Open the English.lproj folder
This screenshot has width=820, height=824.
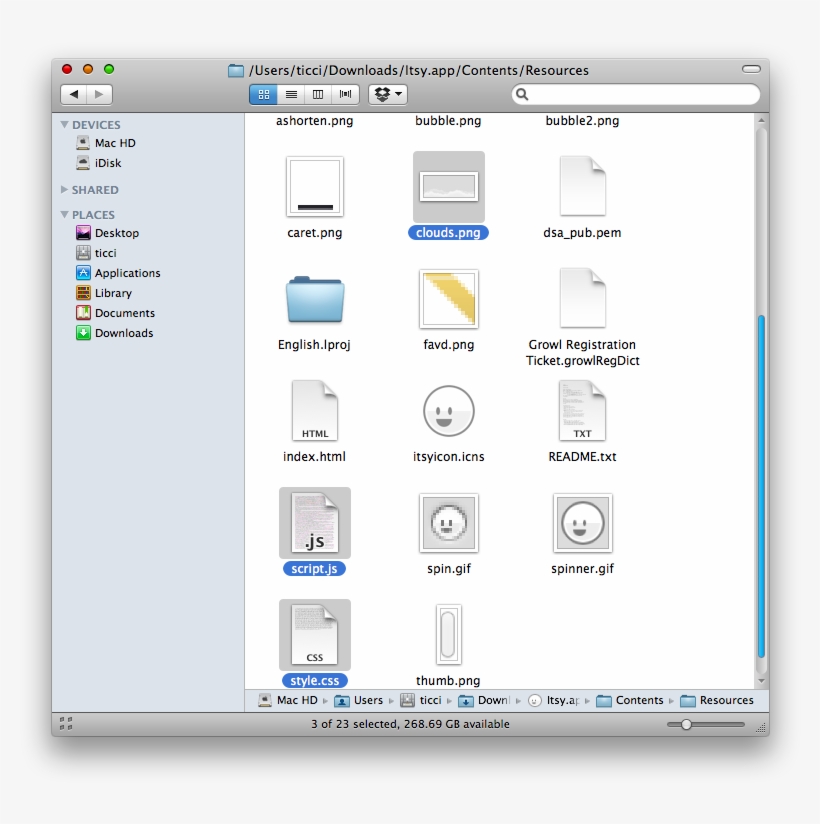[314, 299]
